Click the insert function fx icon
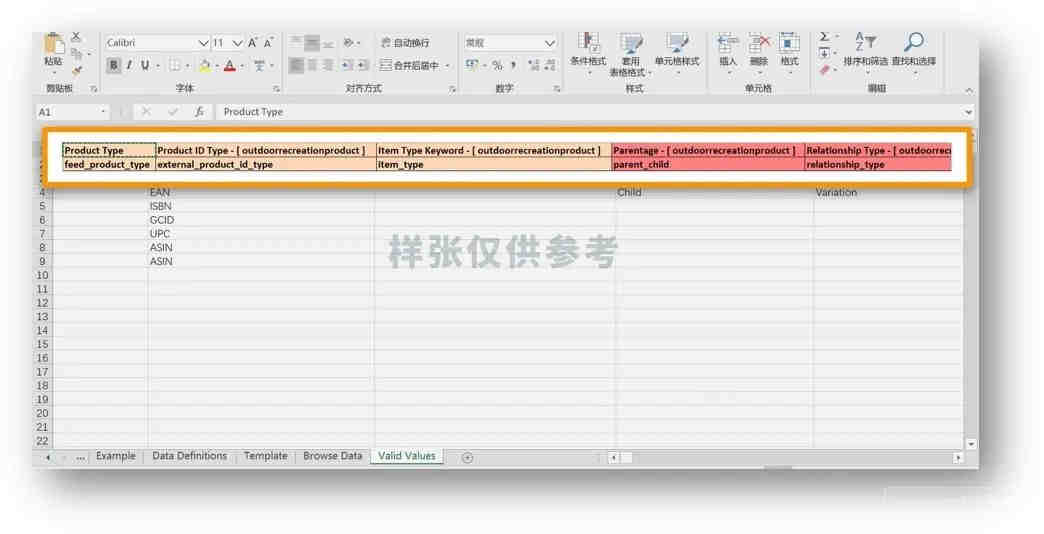1044x534 pixels. point(199,112)
